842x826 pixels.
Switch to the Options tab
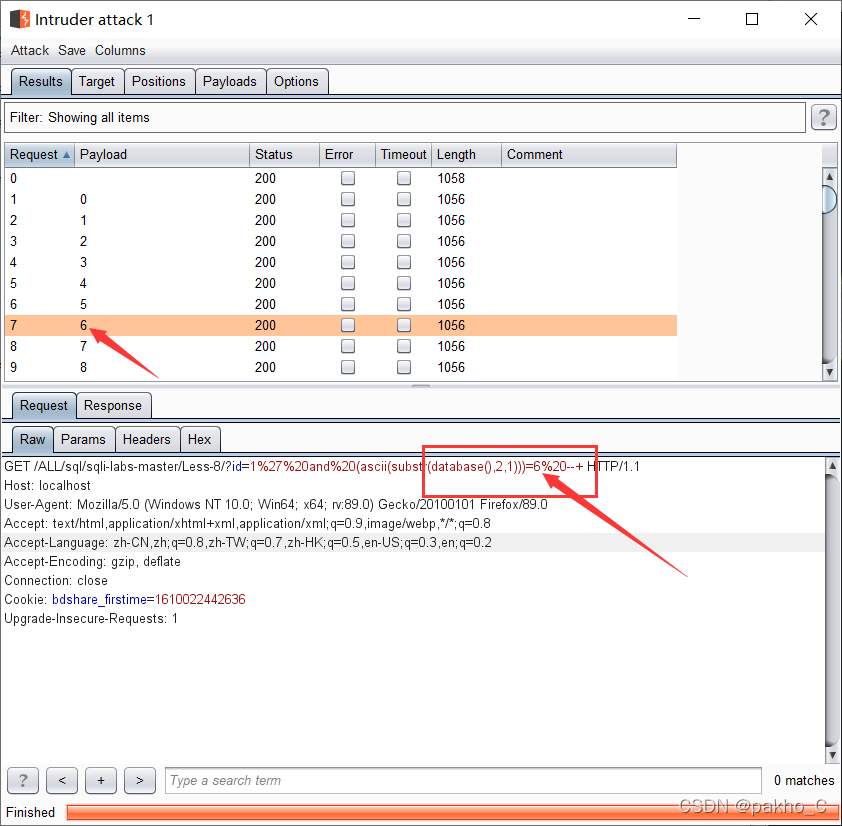[x=296, y=82]
